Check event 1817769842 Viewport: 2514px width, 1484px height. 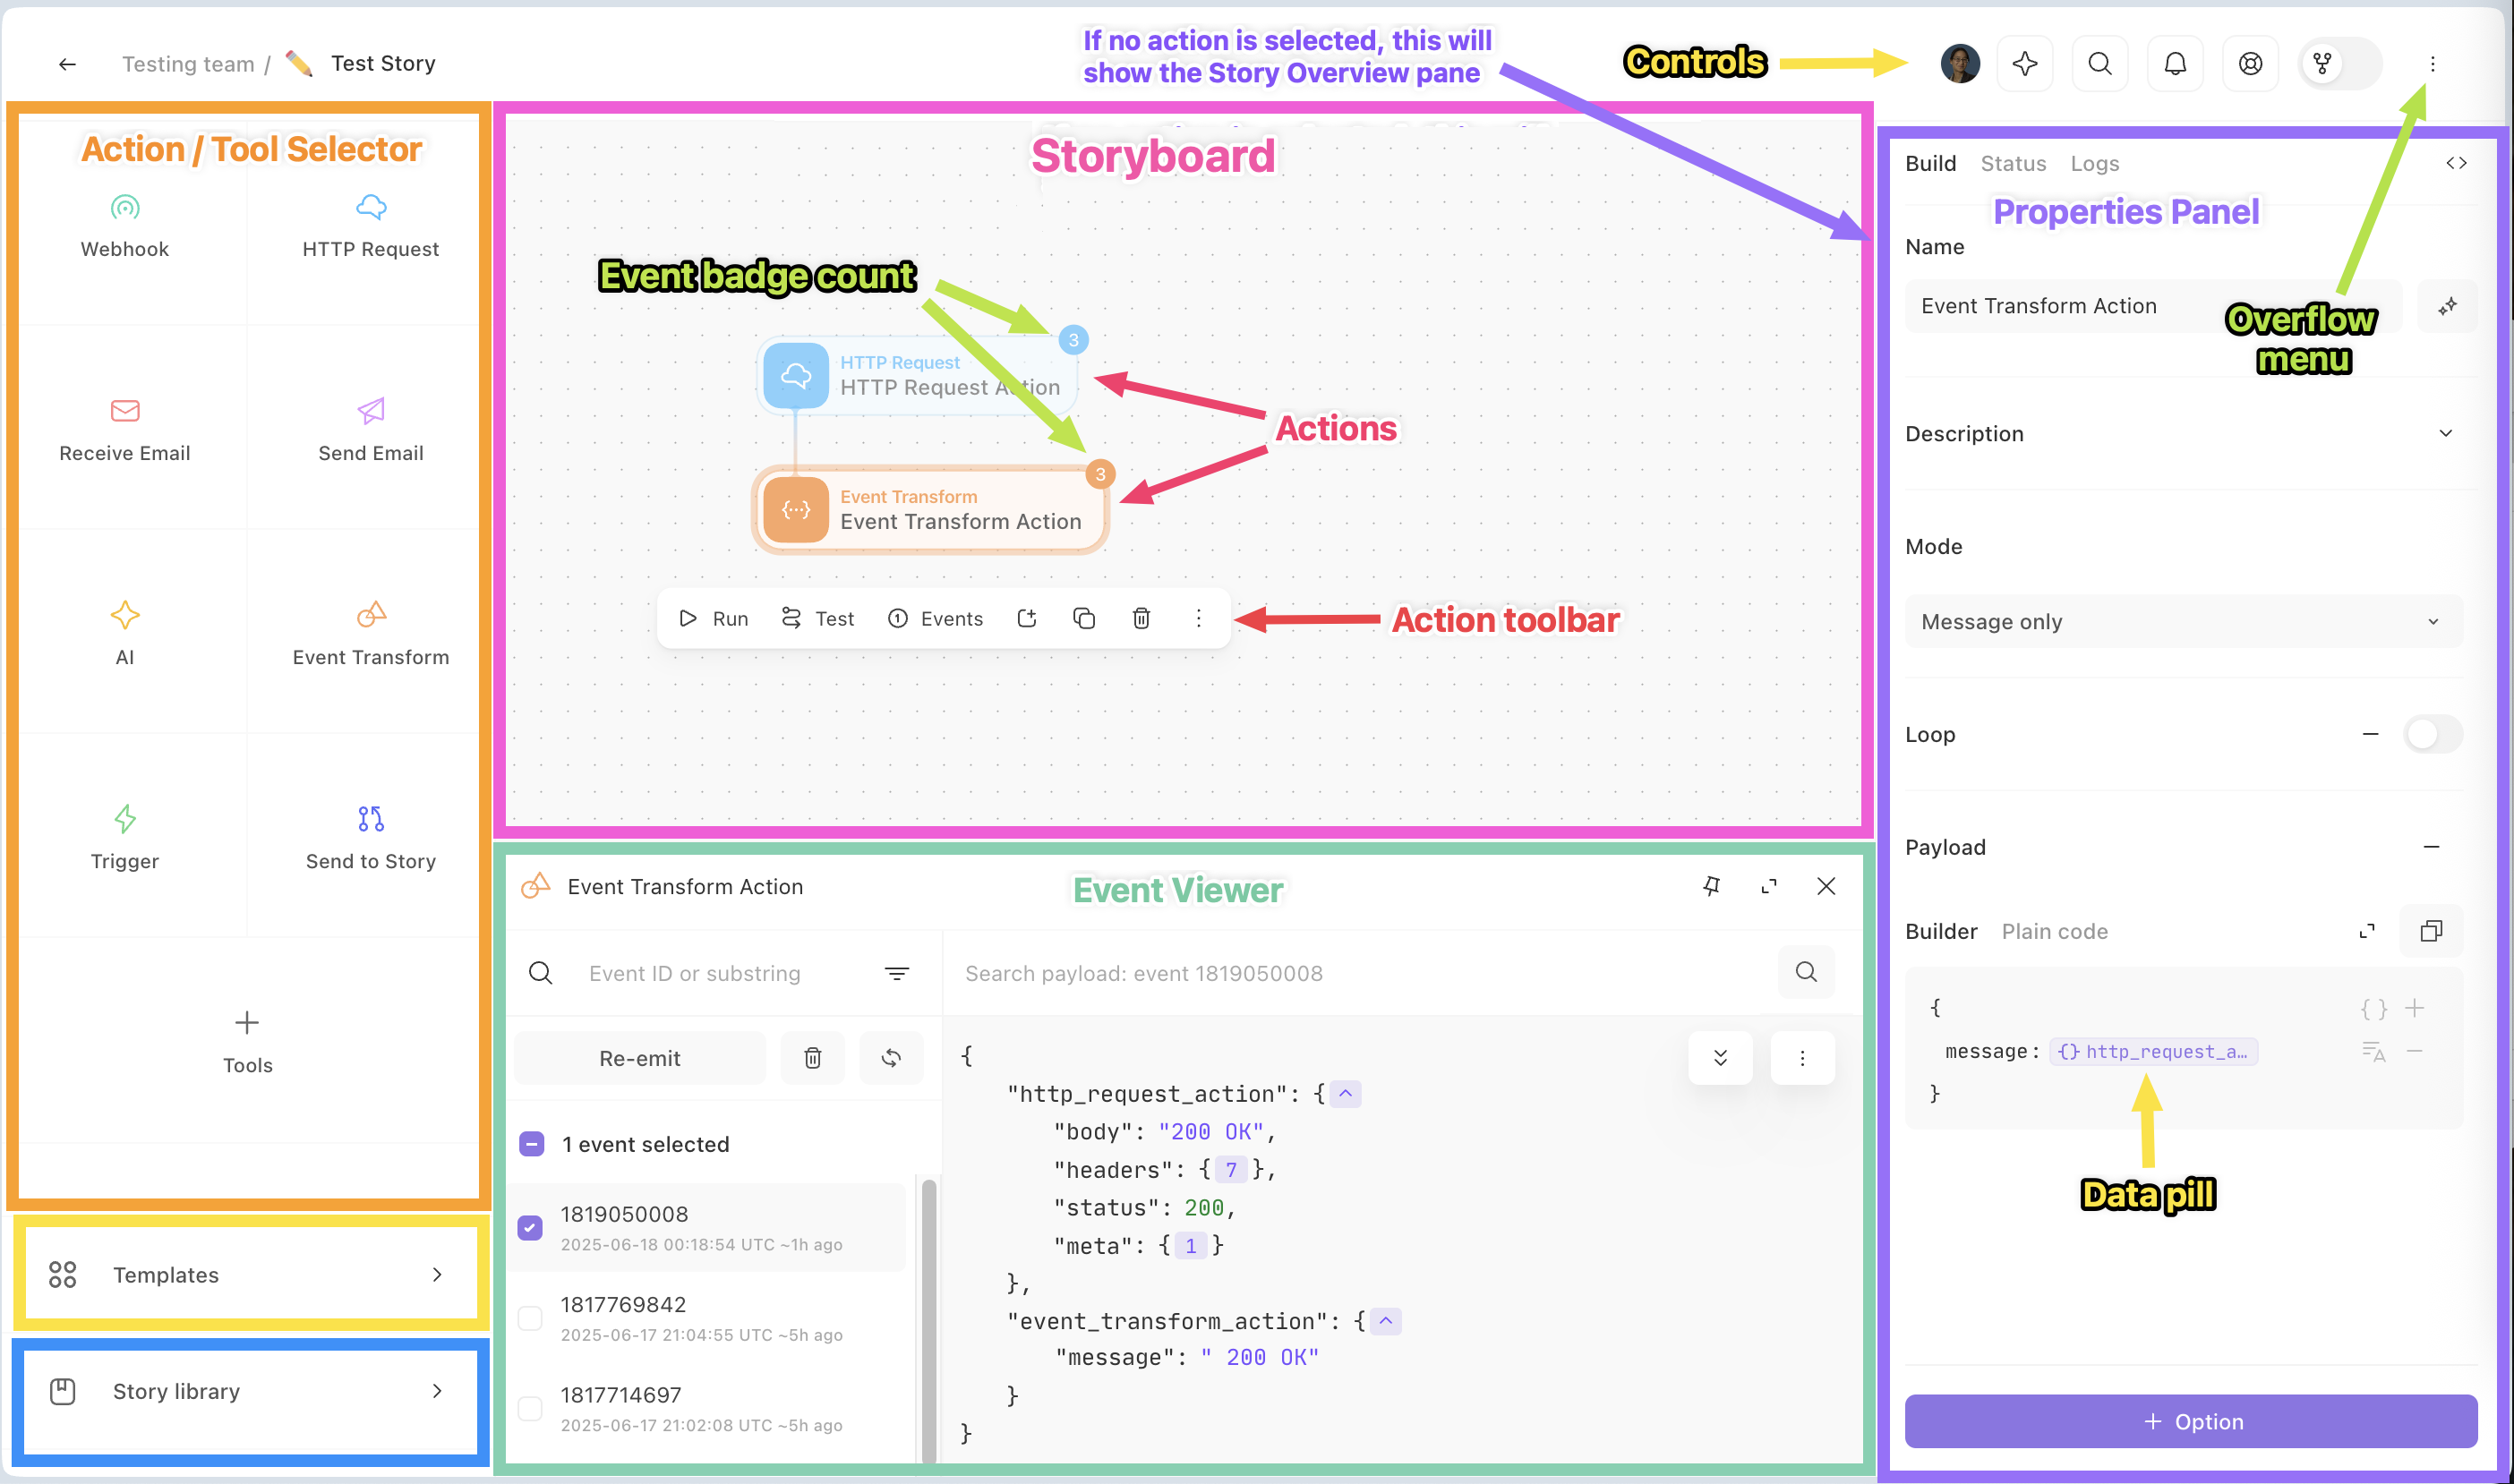coord(530,1318)
